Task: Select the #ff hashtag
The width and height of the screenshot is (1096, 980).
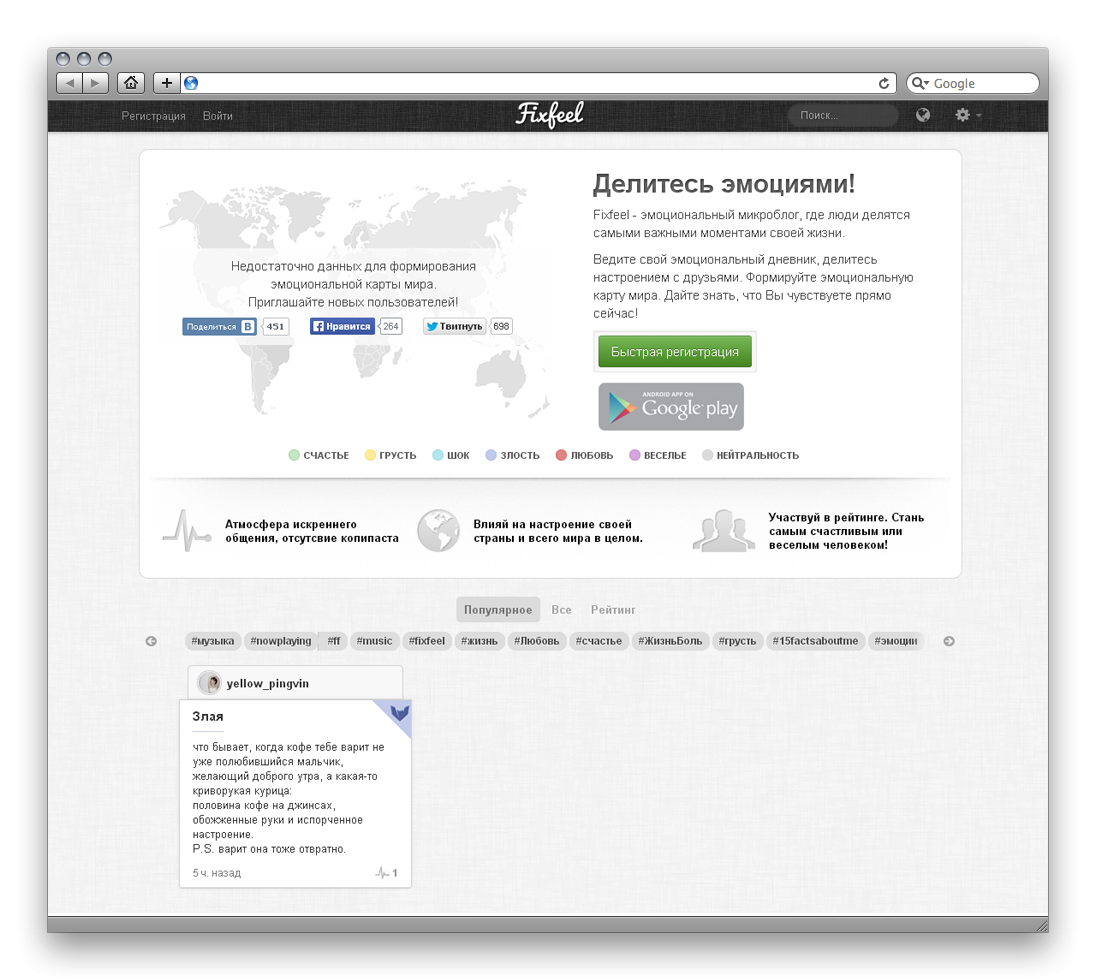Action: click(x=334, y=641)
